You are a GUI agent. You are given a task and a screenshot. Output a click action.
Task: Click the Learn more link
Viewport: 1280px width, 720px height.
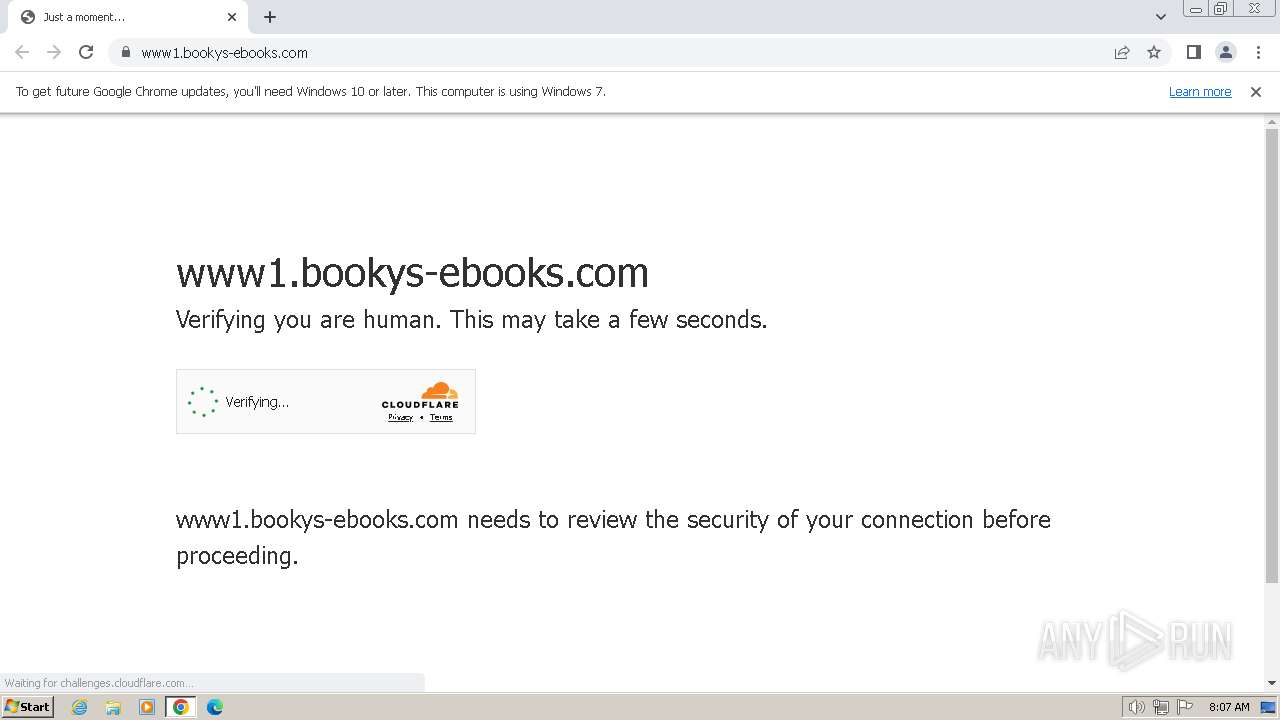(x=1199, y=91)
